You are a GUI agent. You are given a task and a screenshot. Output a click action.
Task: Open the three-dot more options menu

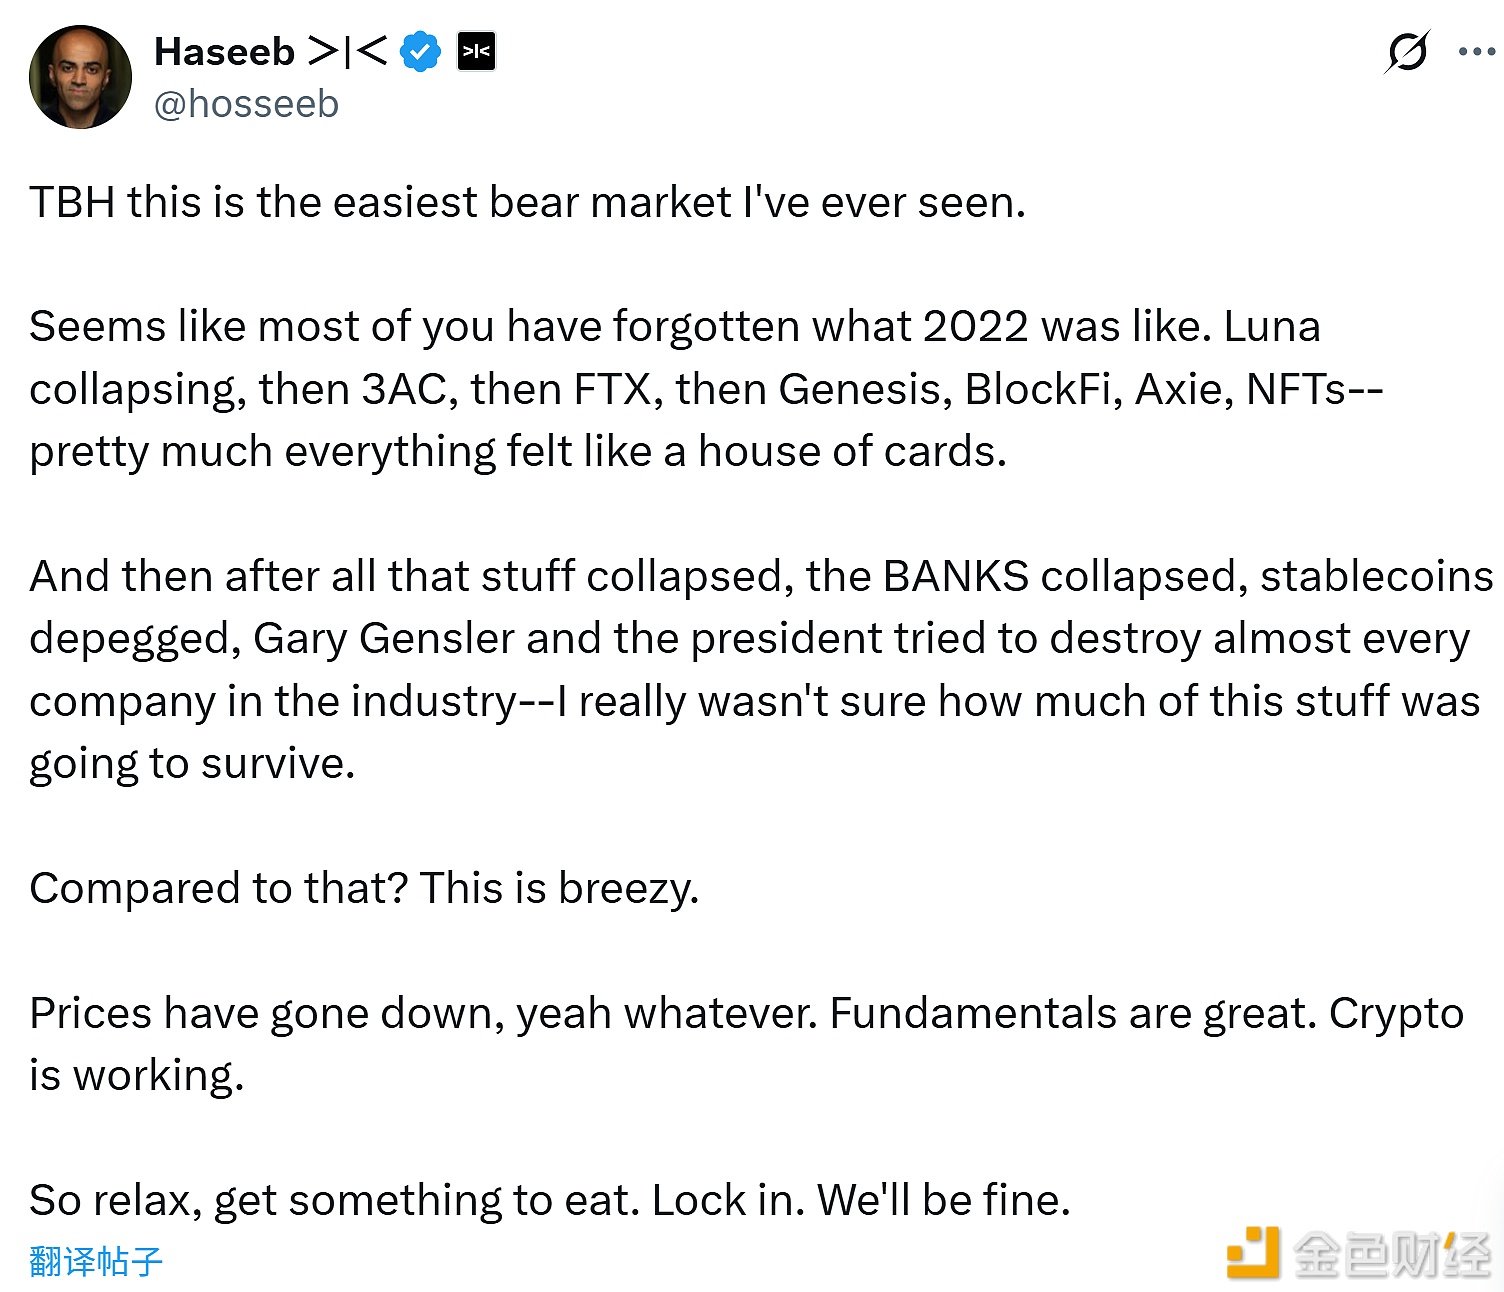point(1476,52)
